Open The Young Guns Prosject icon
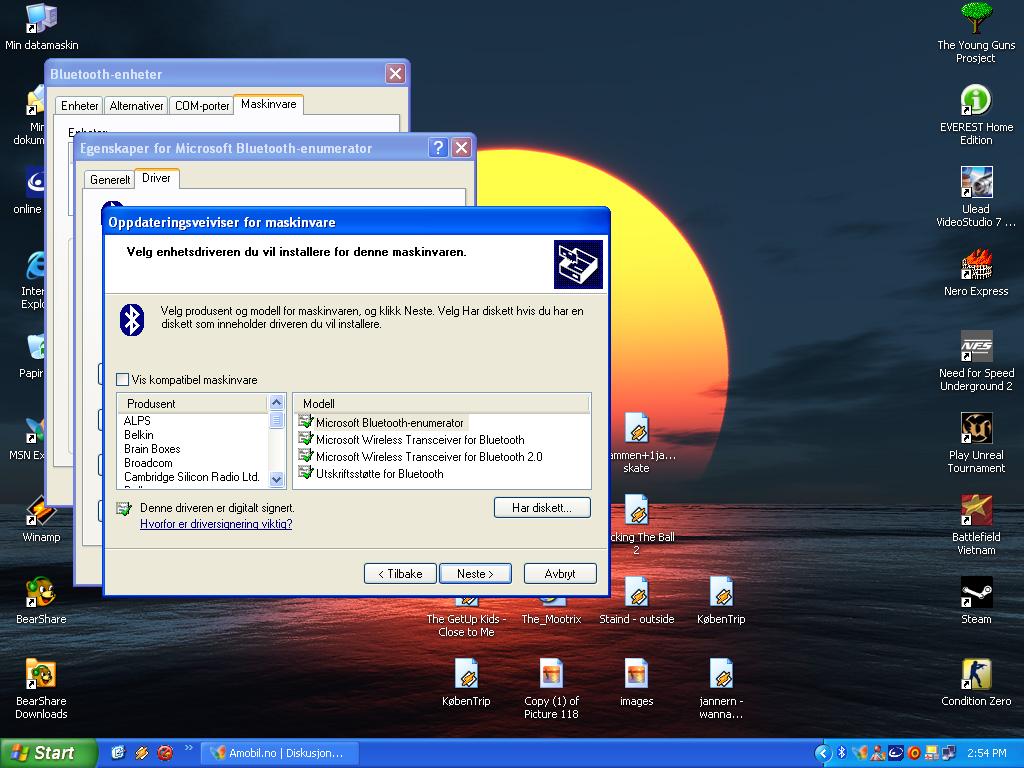1024x768 pixels. [976, 33]
